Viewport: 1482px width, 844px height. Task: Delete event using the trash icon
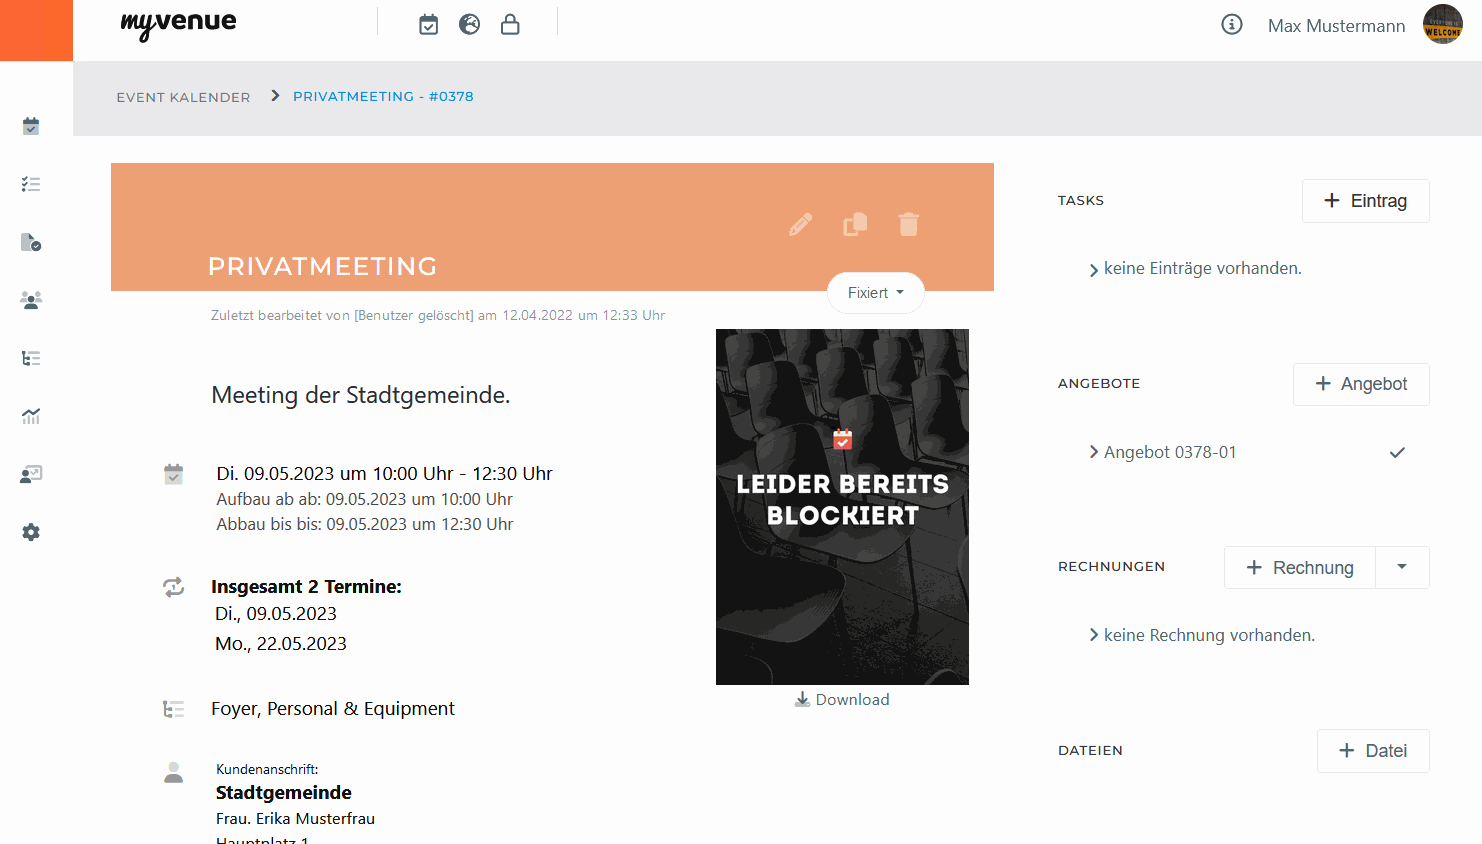point(908,224)
